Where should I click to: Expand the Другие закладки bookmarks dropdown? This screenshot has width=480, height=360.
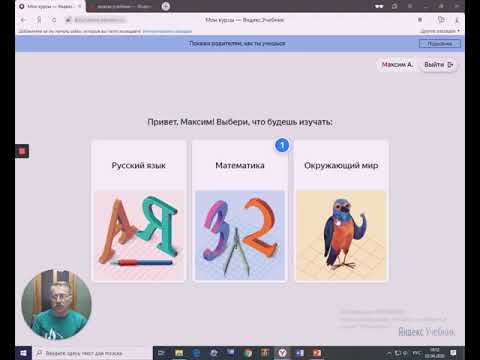pyautogui.click(x=440, y=31)
